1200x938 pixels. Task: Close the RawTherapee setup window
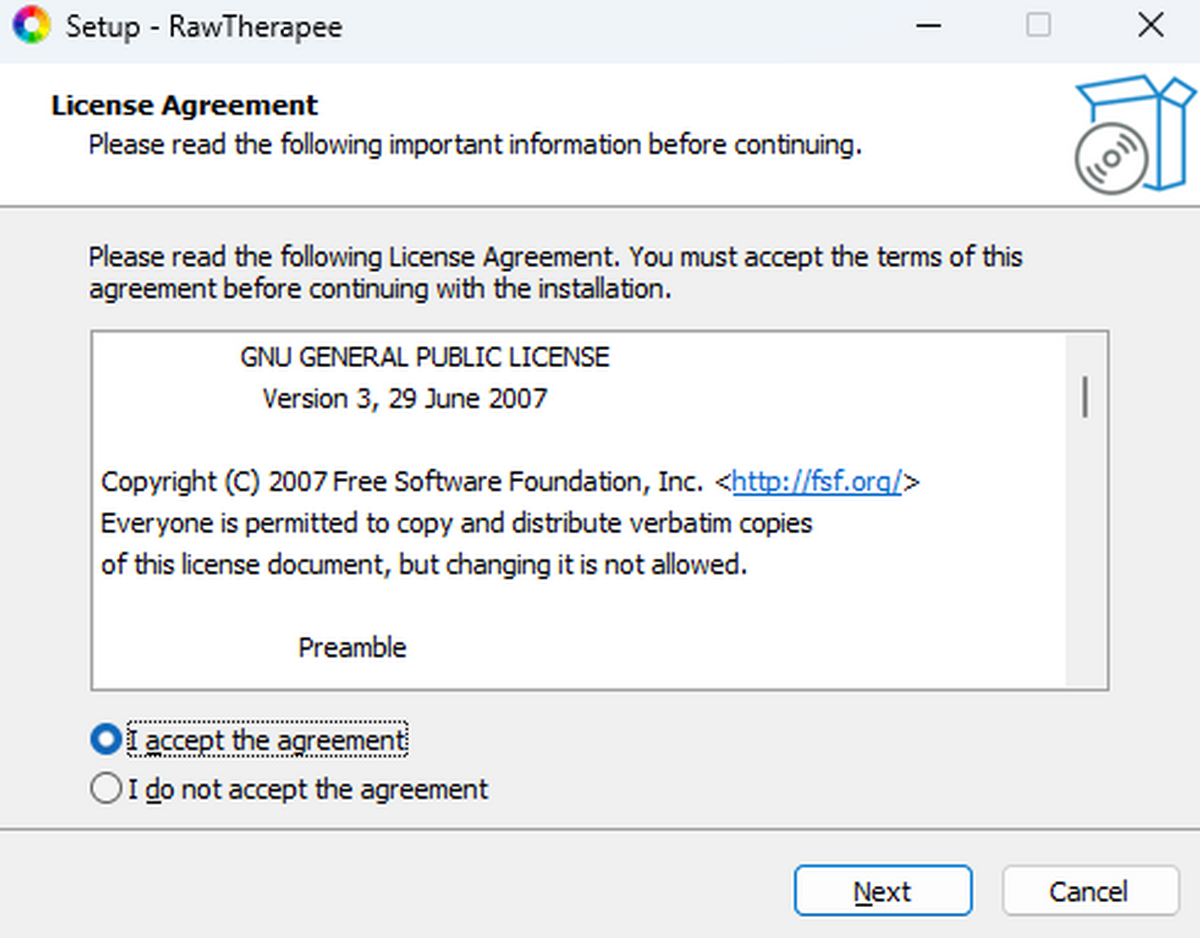[1150, 25]
